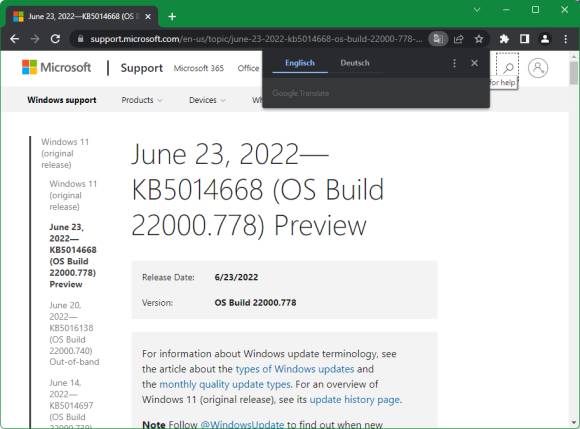Switch translation to Deutsch tab
Screen dimensions: 580x429
355,63
